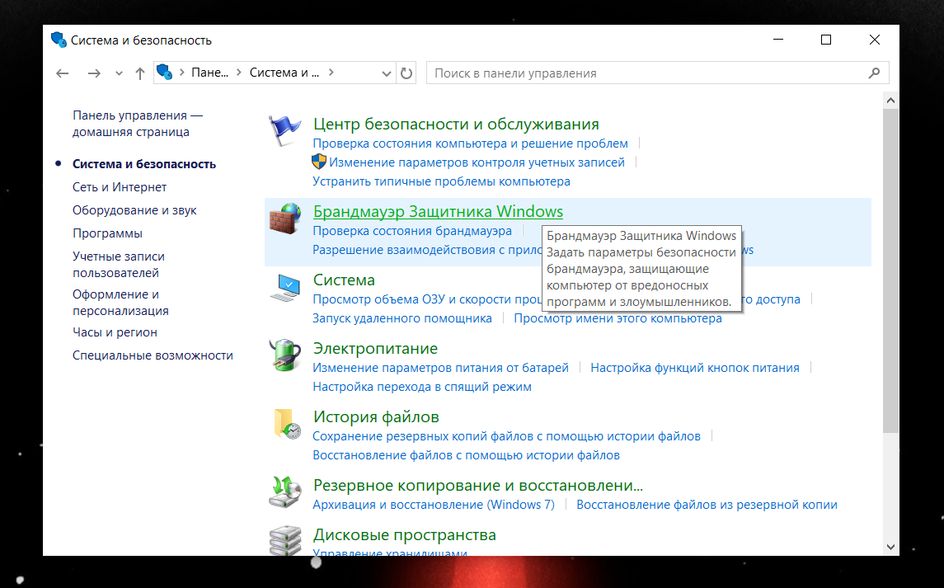This screenshot has height=588, width=944.
Task: Click the search magnifier icon
Action: point(874,73)
